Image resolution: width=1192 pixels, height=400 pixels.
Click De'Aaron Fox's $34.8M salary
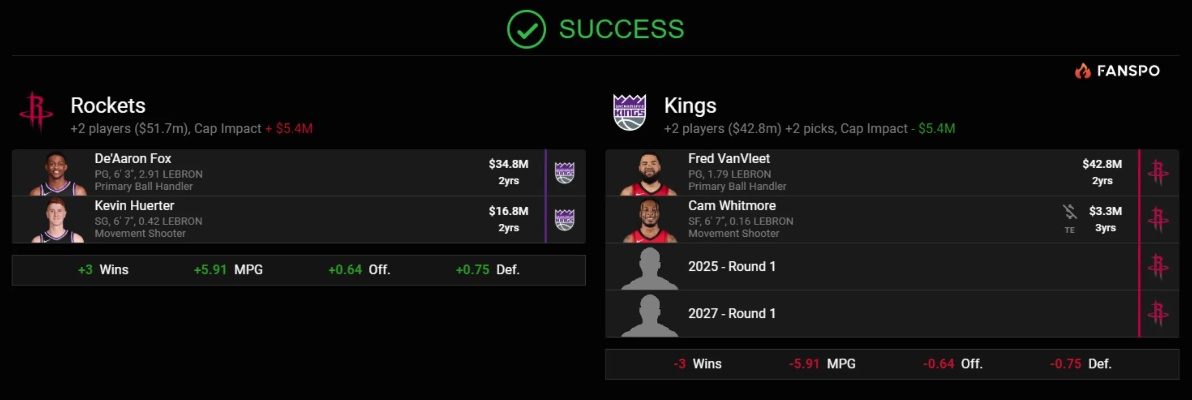[508, 164]
